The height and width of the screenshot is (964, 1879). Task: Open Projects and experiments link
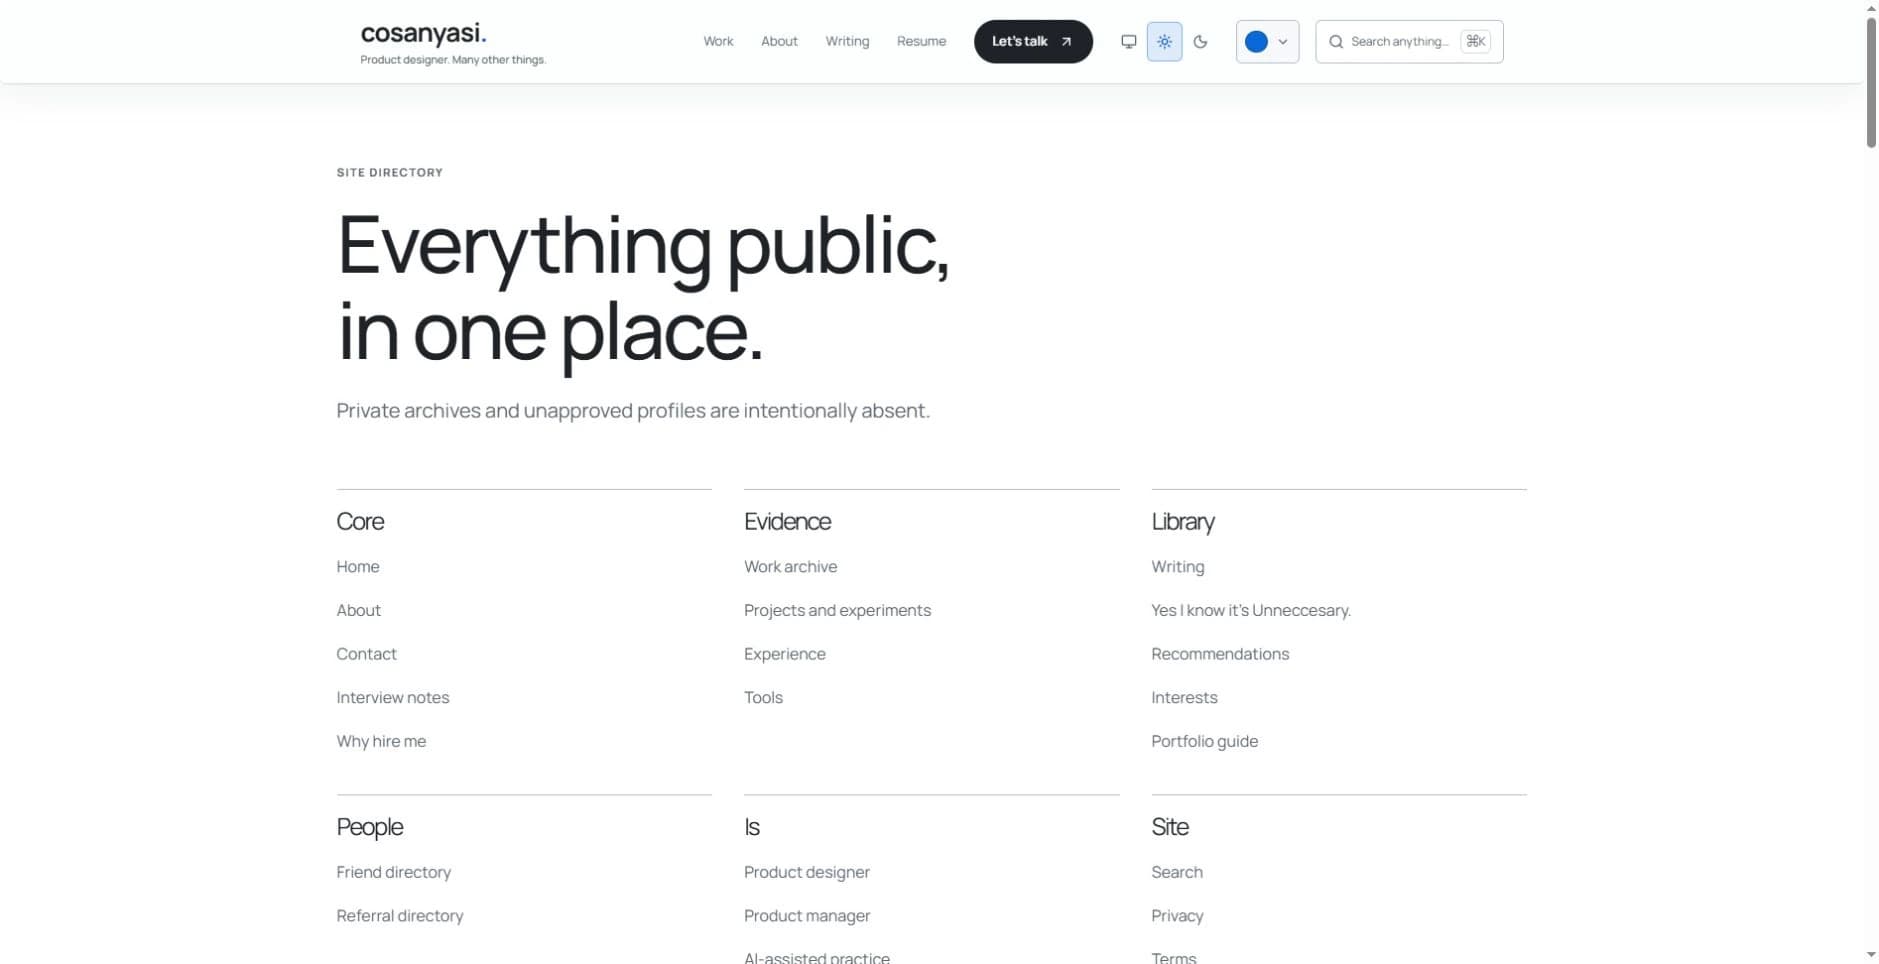click(x=837, y=610)
